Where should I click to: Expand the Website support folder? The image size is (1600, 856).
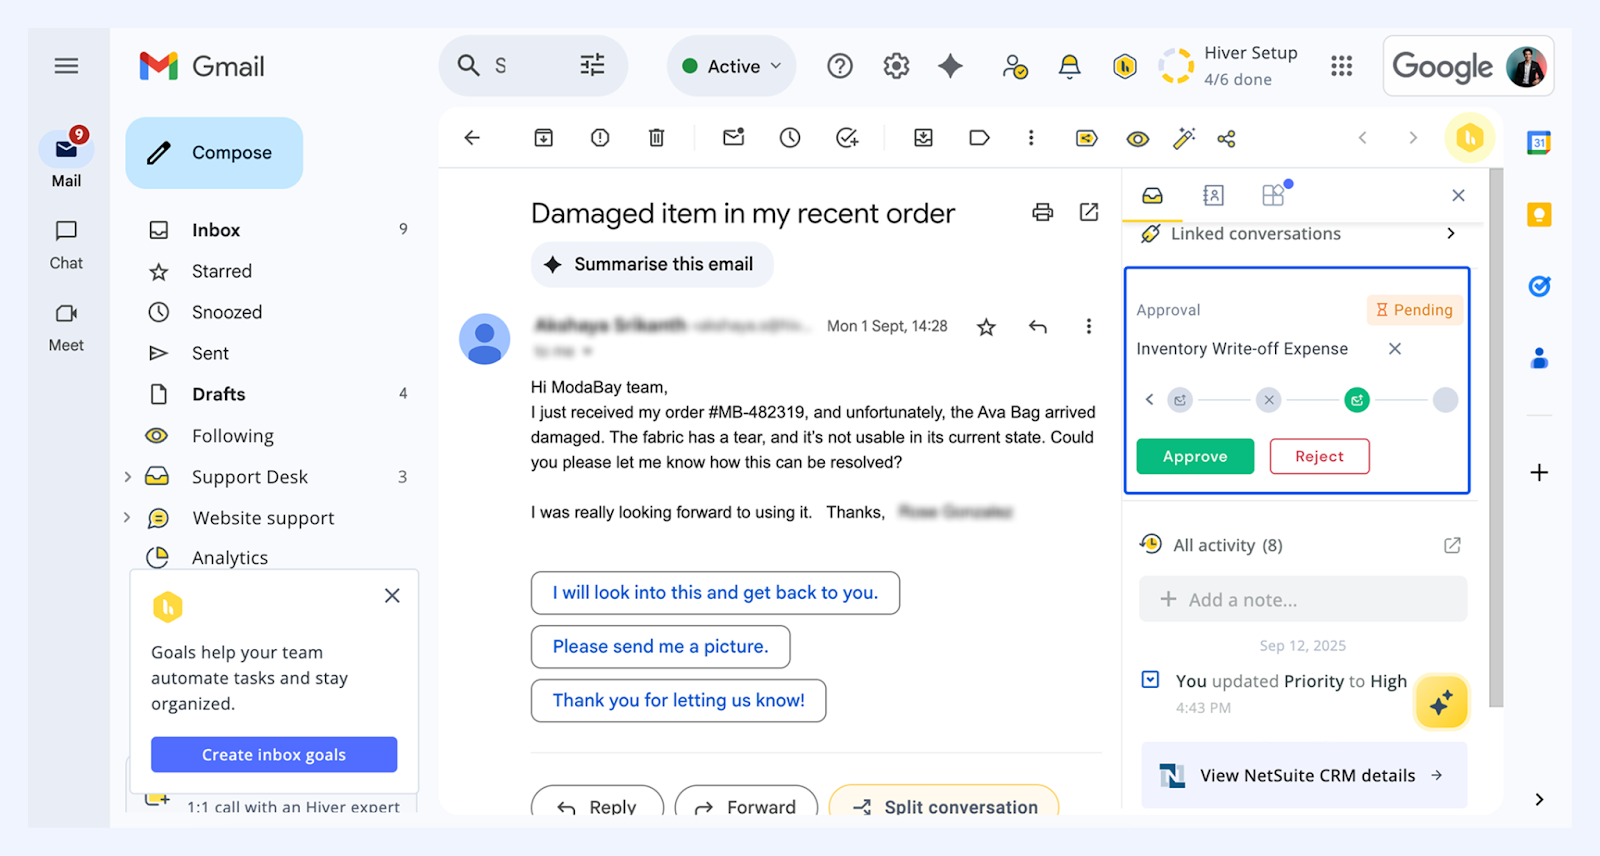pyautogui.click(x=127, y=518)
